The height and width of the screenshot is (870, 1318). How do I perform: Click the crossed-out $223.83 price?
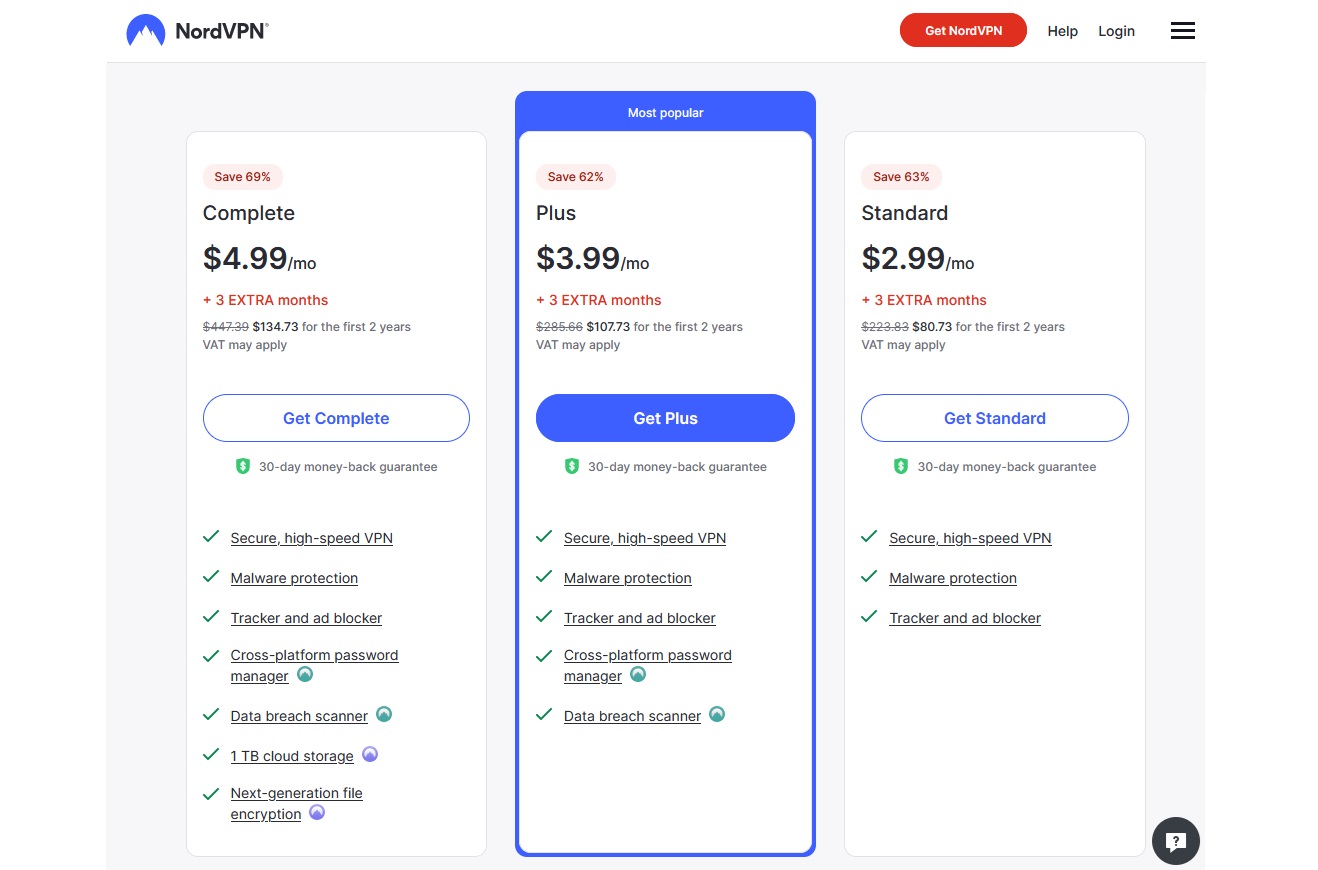(x=885, y=327)
